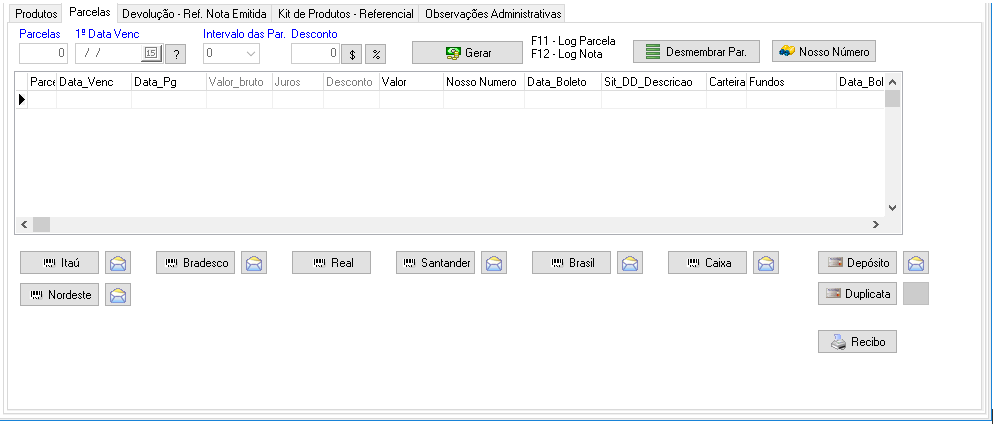The width and height of the screenshot is (998, 429).
Task: Click the Desmembrar Par. button
Action: (x=697, y=51)
